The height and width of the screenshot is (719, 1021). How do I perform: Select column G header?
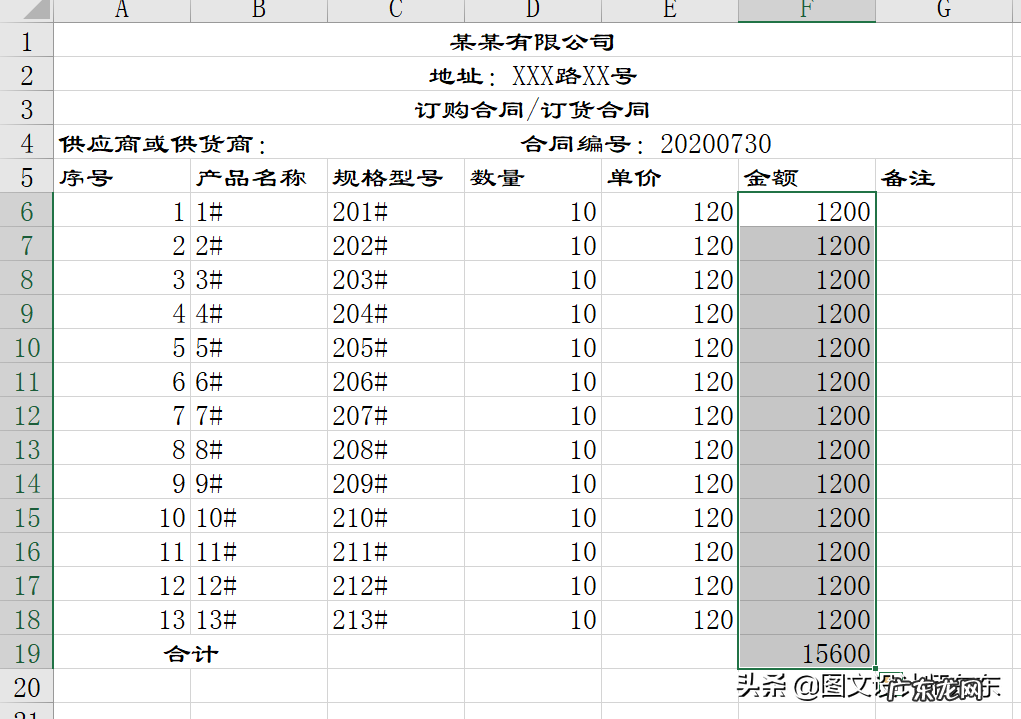[x=942, y=10]
